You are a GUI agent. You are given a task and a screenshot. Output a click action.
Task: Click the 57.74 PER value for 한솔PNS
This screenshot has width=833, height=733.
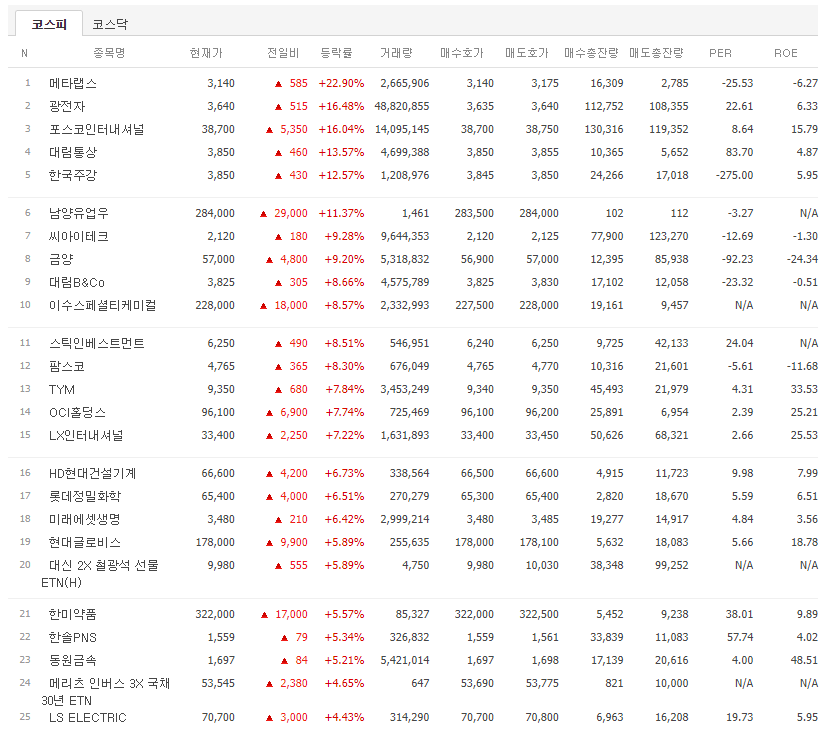click(x=740, y=637)
